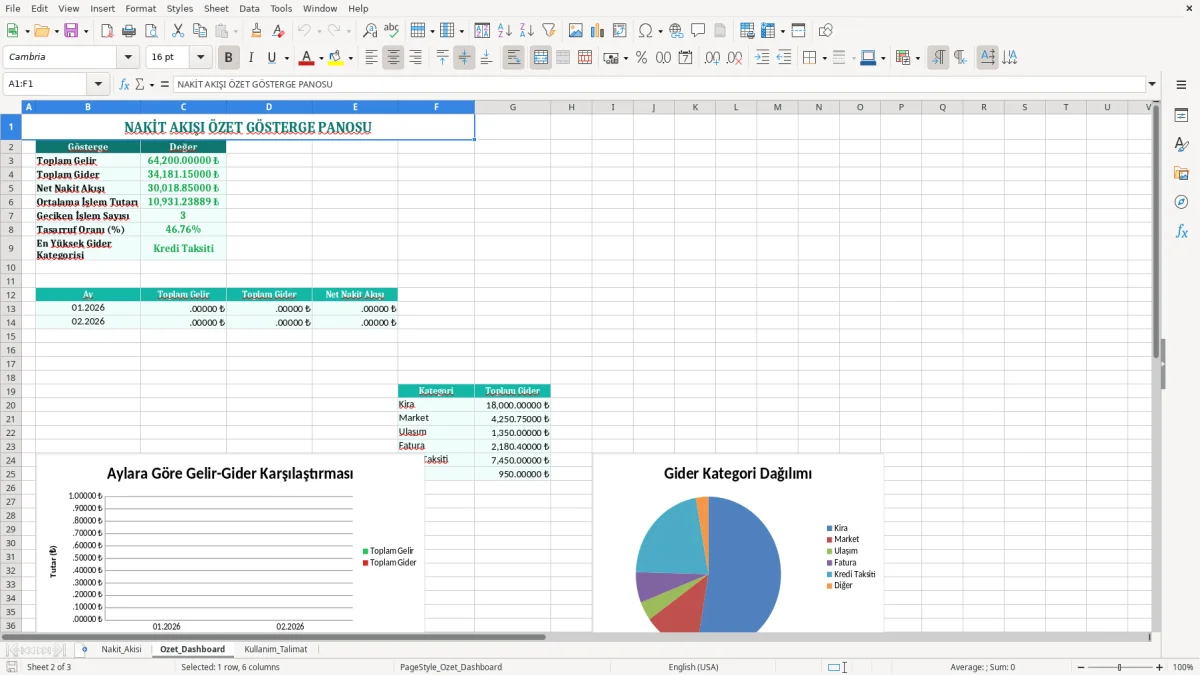Toggle bold formatting

pos(228,58)
